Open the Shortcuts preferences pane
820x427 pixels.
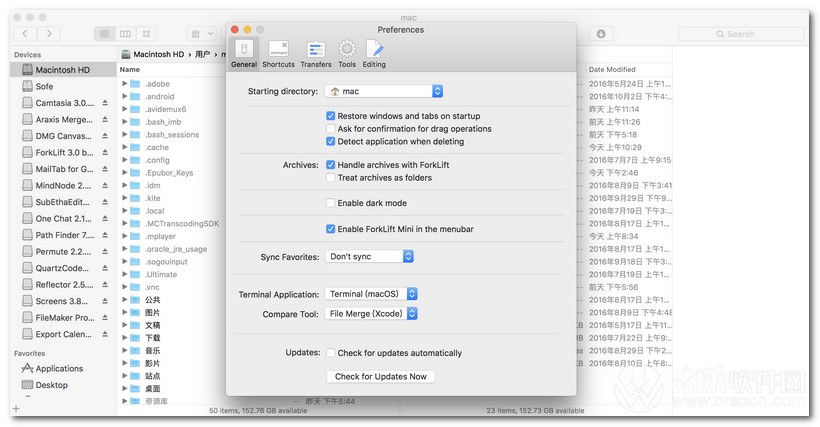278,53
